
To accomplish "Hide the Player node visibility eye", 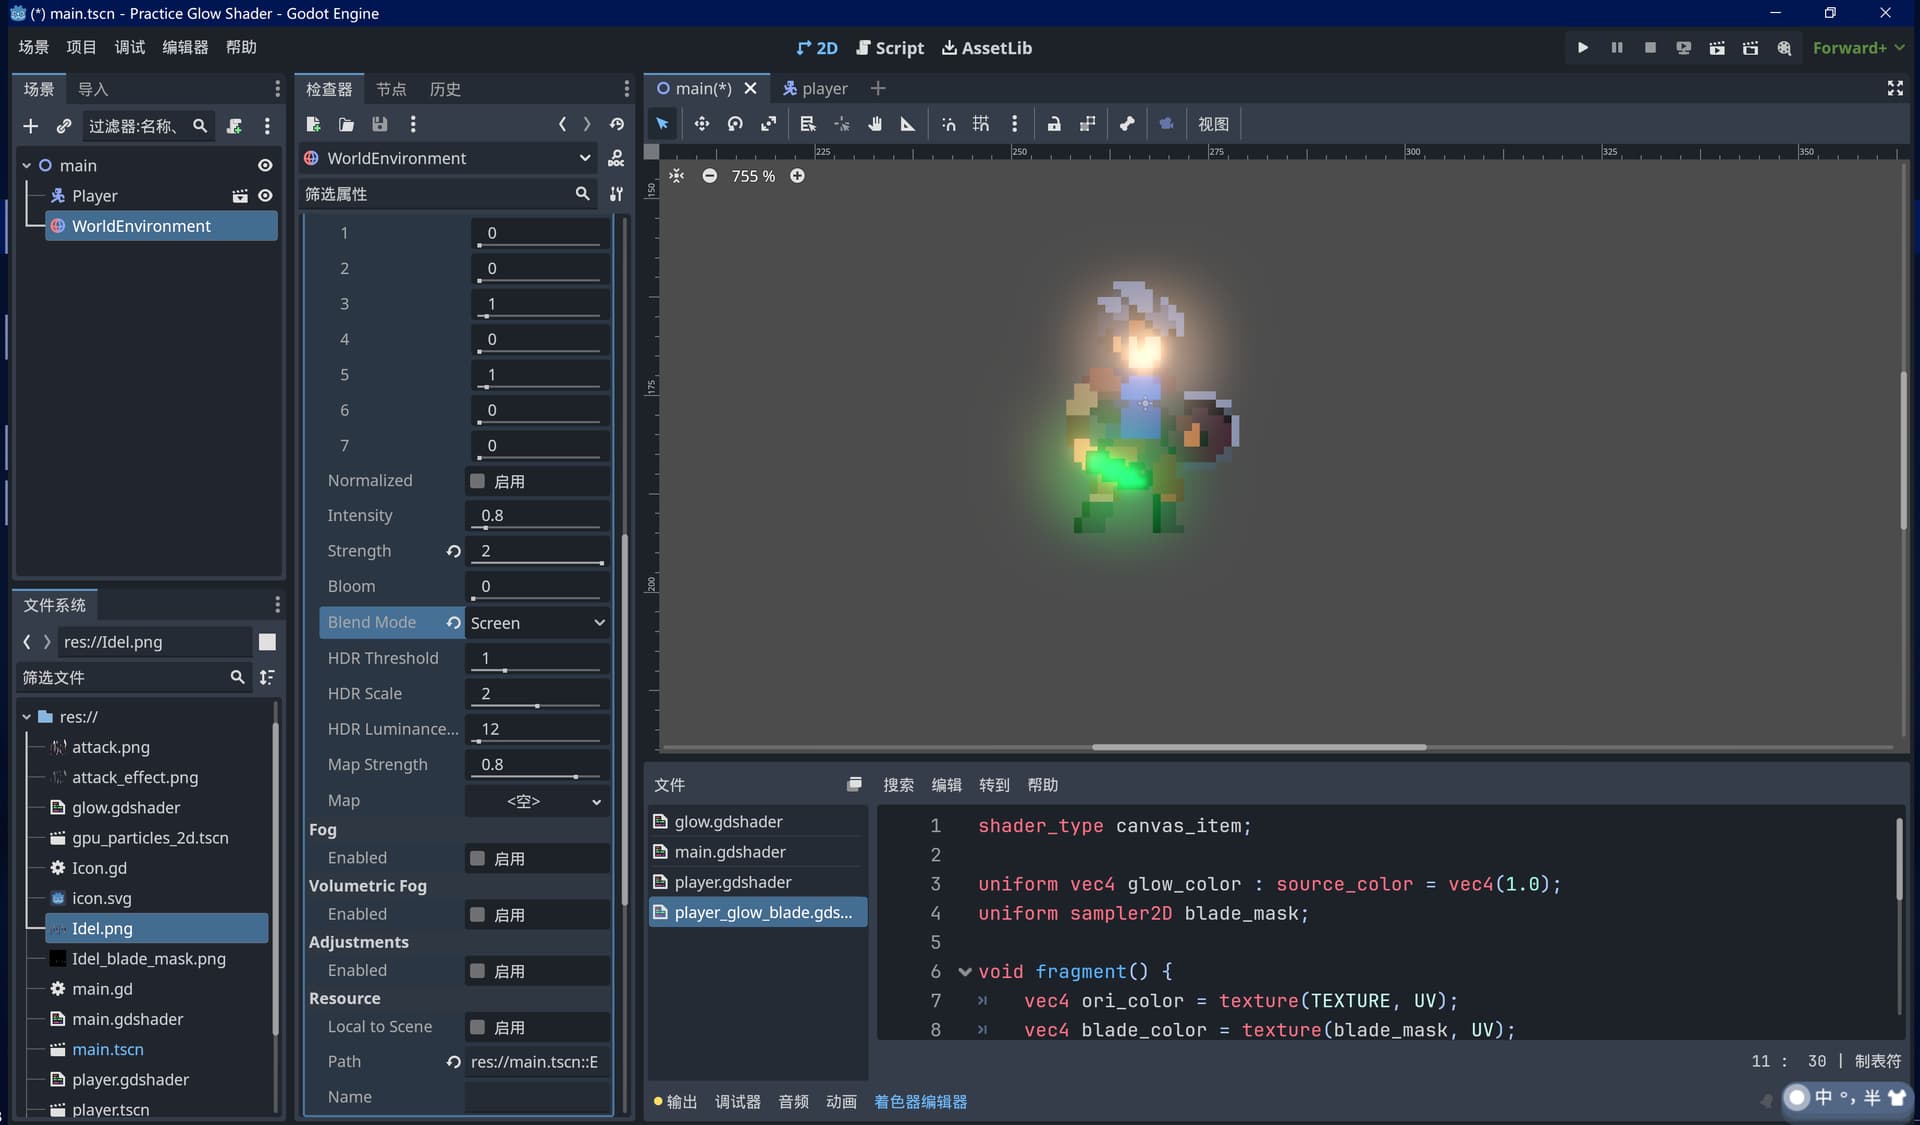I will pyautogui.click(x=265, y=196).
